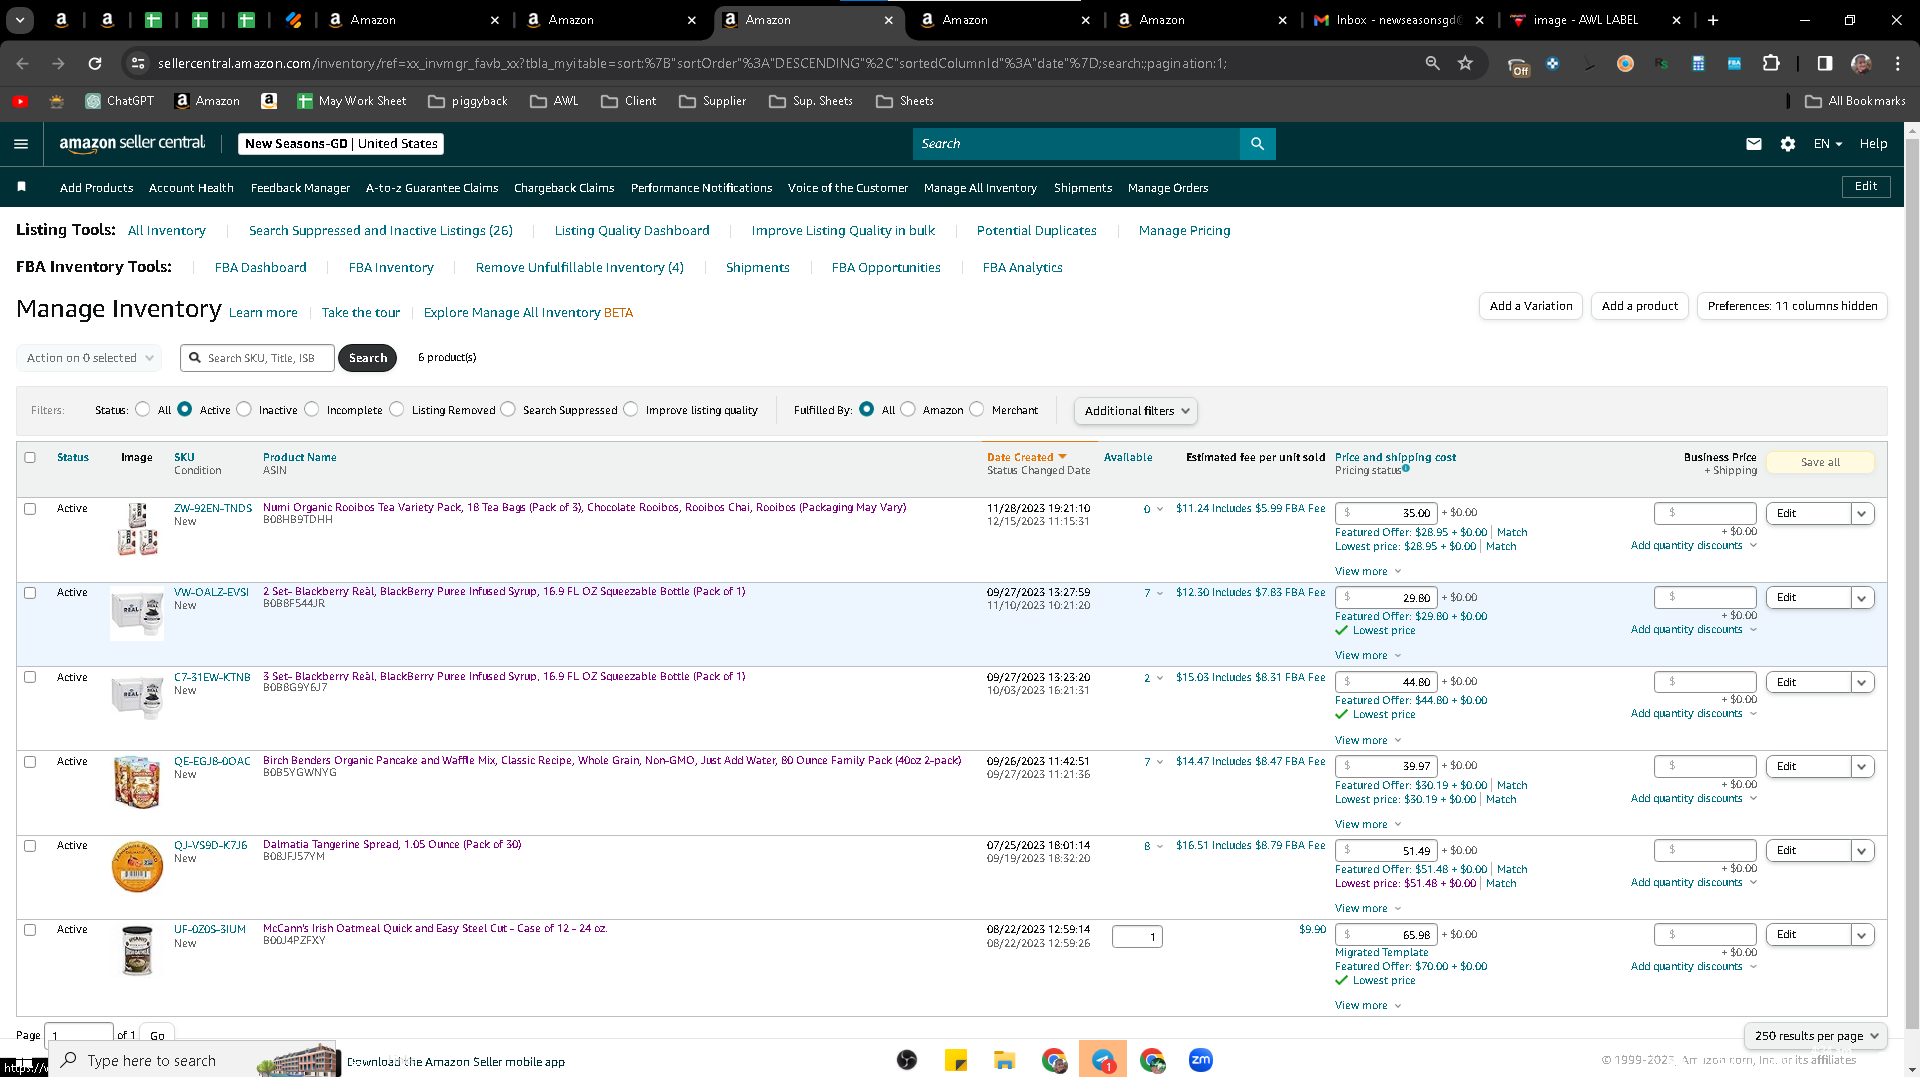
Task: Open the 250 results per page dropdown
Action: point(1816,1036)
